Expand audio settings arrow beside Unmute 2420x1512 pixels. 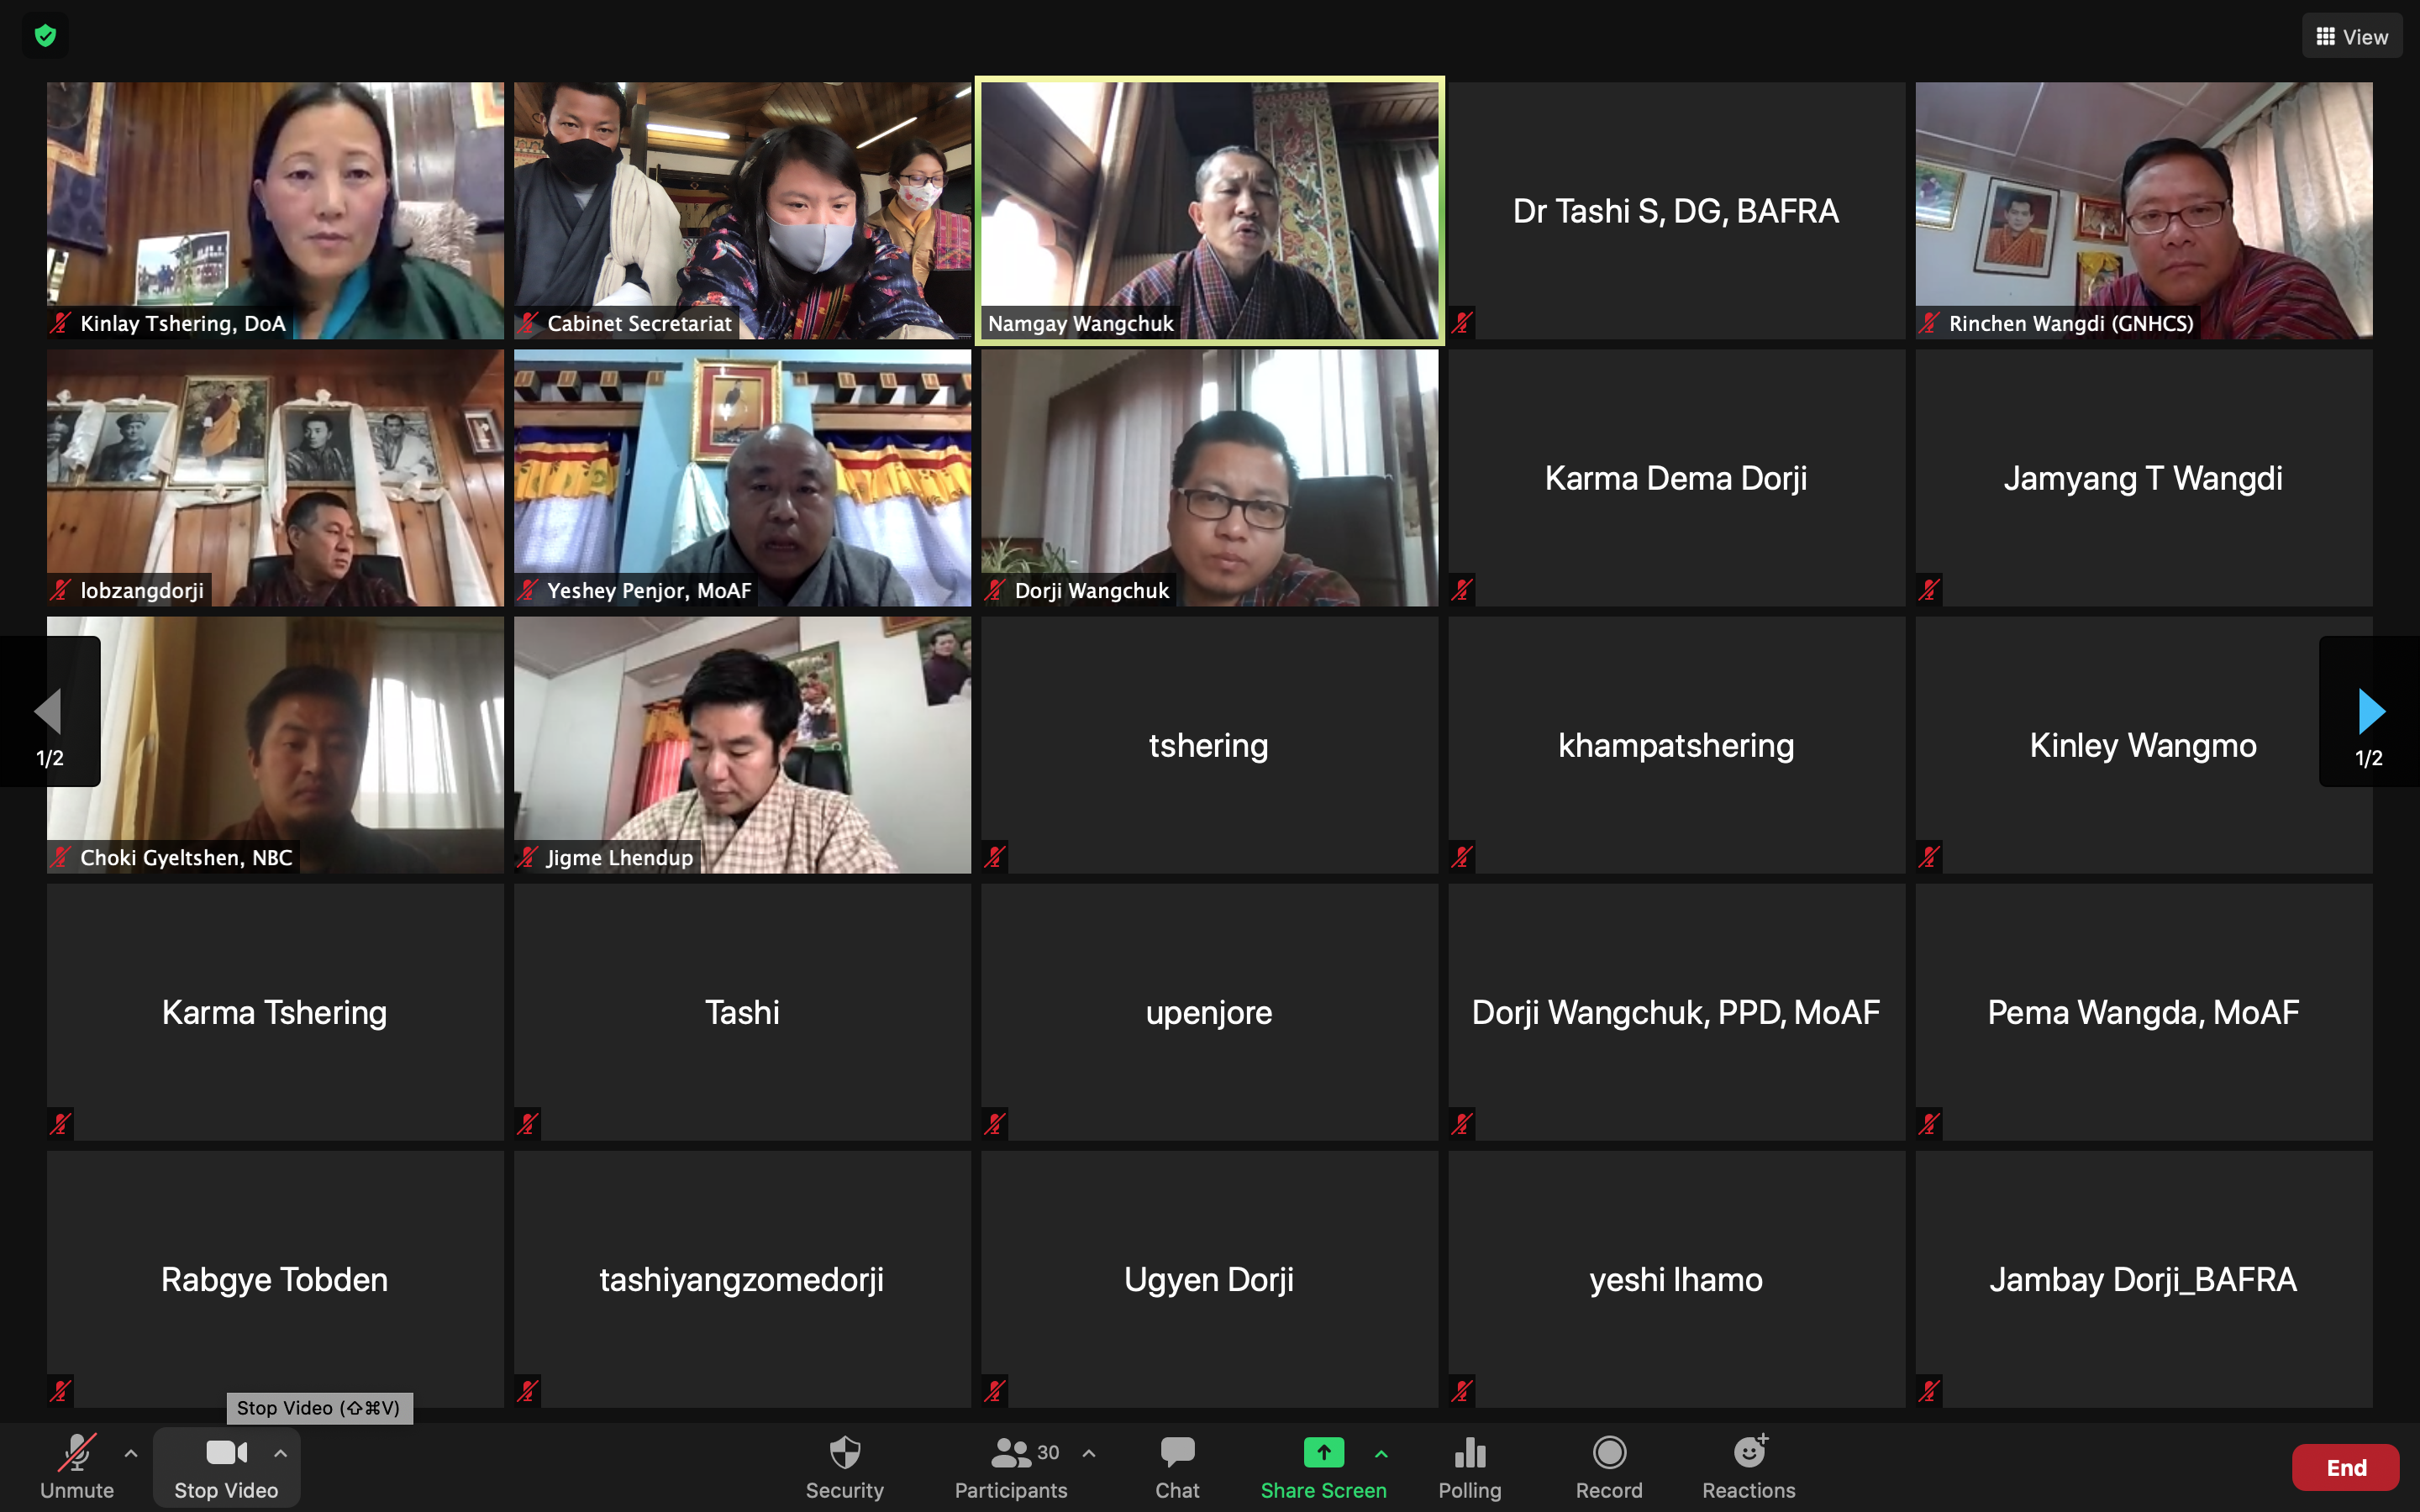pos(131,1453)
